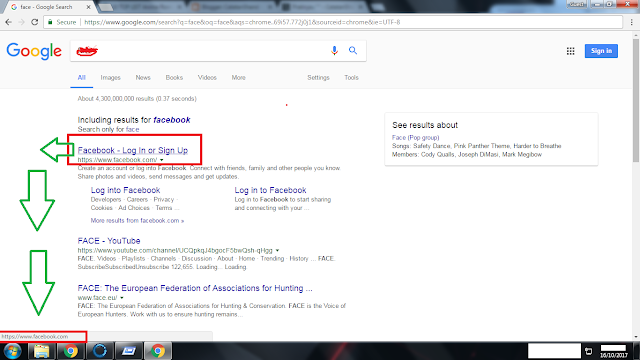Image resolution: width=640 pixels, height=360 pixels.
Task: Open Windows Start menu orb
Action: (x=12, y=351)
